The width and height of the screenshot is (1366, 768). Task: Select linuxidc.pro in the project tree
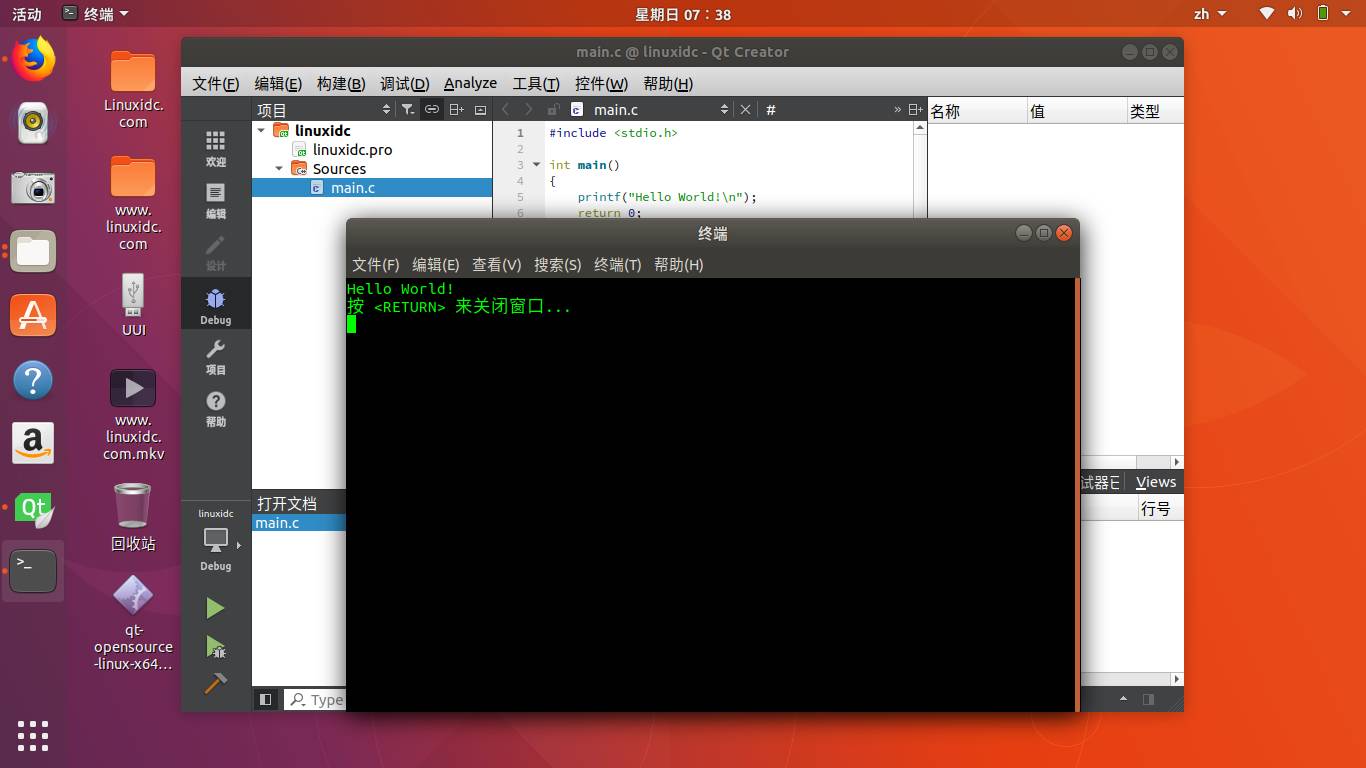tap(352, 149)
